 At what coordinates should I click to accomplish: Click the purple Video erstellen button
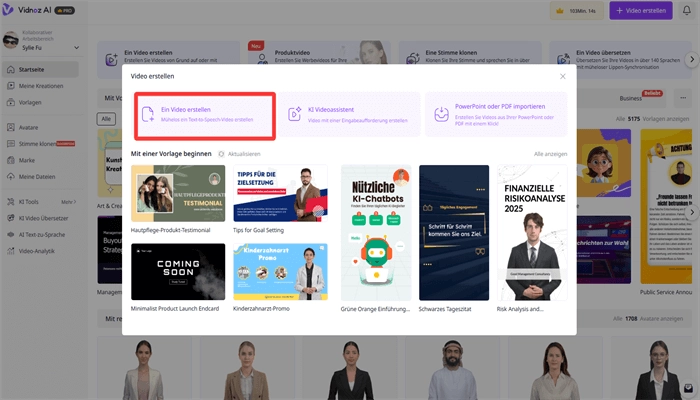coord(641,11)
